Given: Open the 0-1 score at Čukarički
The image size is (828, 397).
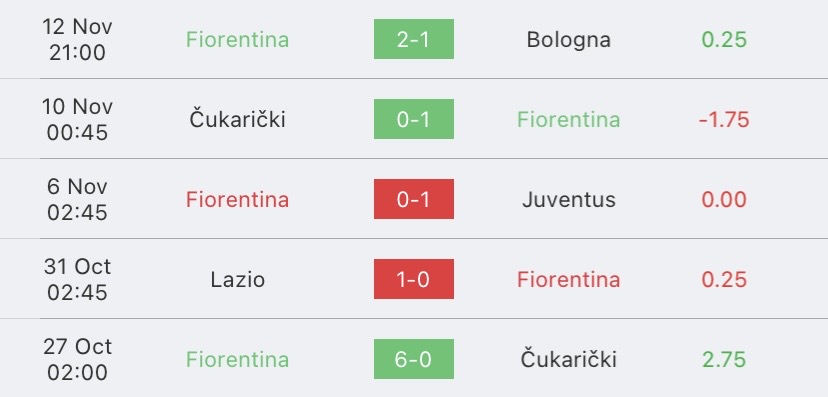Looking at the screenshot, I should coord(413,119).
